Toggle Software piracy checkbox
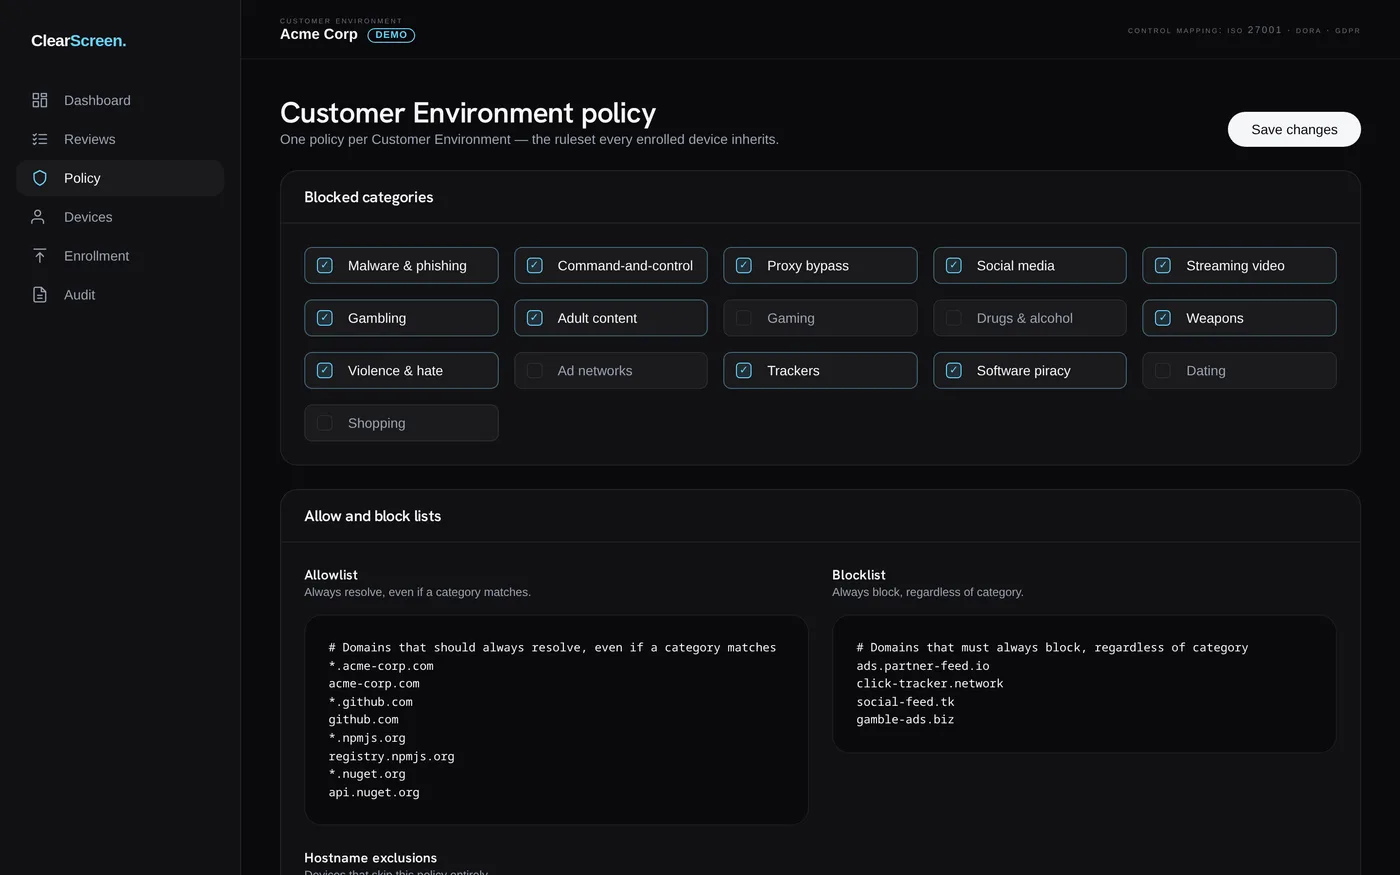Viewport: 1400px width, 875px height. point(954,370)
